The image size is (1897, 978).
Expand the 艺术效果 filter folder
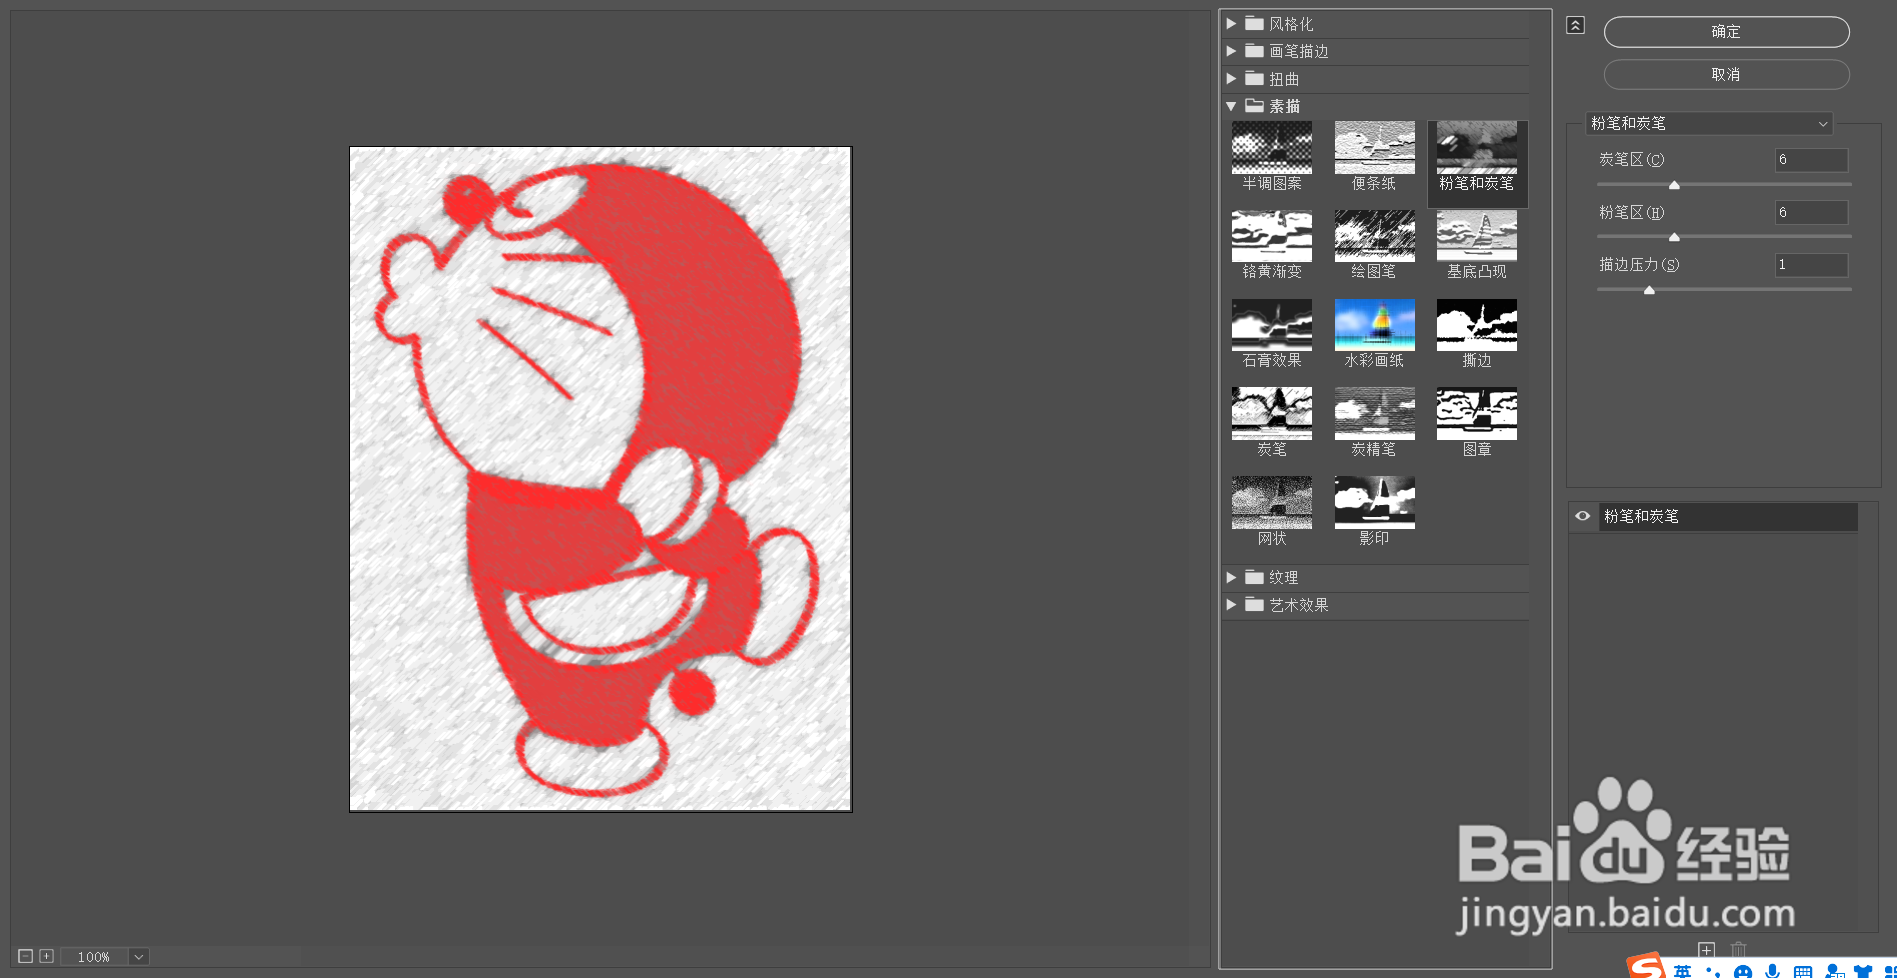pos(1231,604)
